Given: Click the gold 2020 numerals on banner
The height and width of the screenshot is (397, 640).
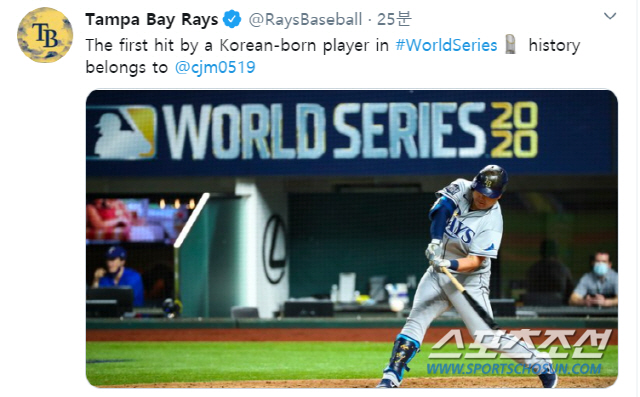Looking at the screenshot, I should (x=514, y=129).
